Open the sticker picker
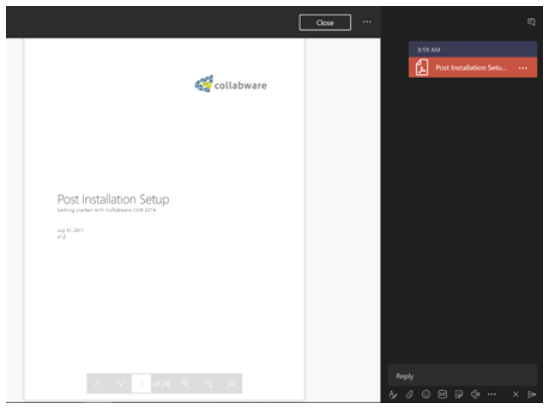Viewport: 552px width, 410px height. pyautogui.click(x=458, y=394)
